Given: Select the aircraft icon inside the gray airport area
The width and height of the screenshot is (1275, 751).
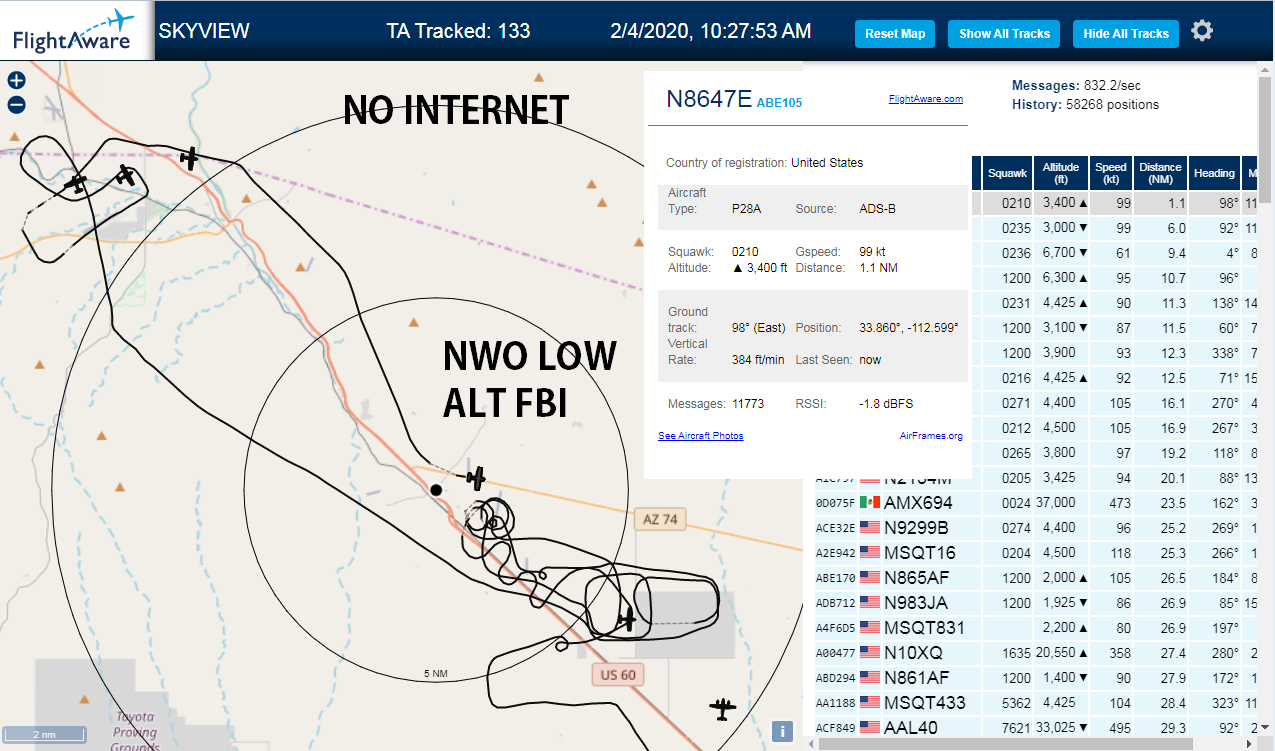Looking at the screenshot, I should (627, 620).
